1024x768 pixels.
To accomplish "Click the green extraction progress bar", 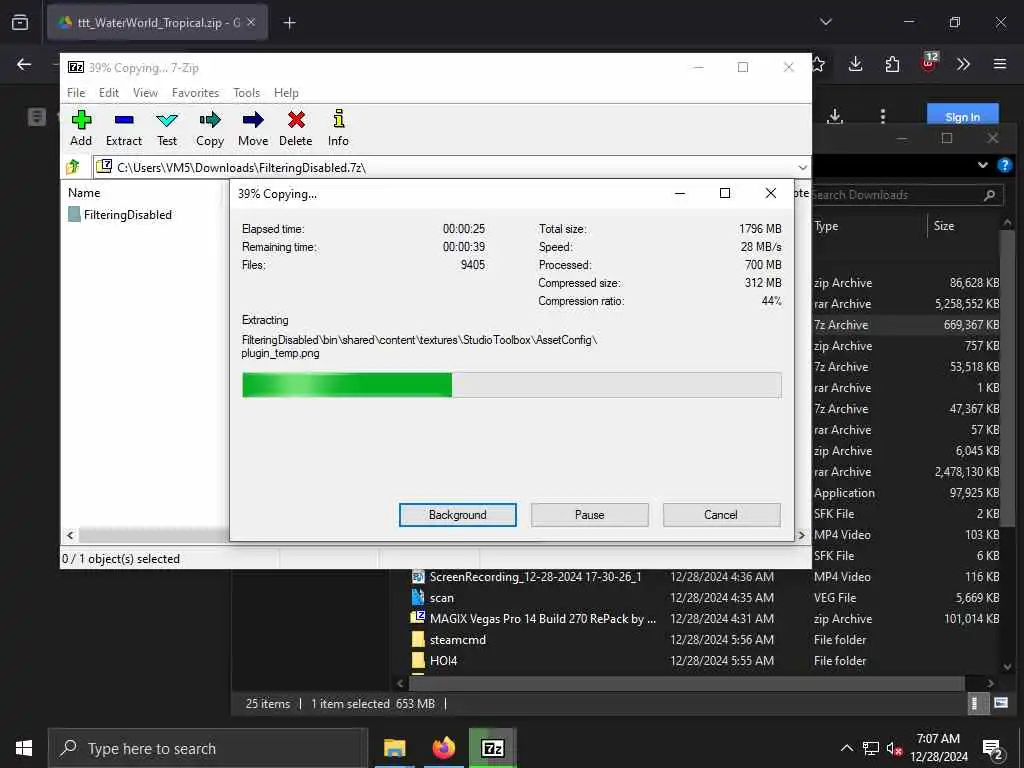I will 511,385.
